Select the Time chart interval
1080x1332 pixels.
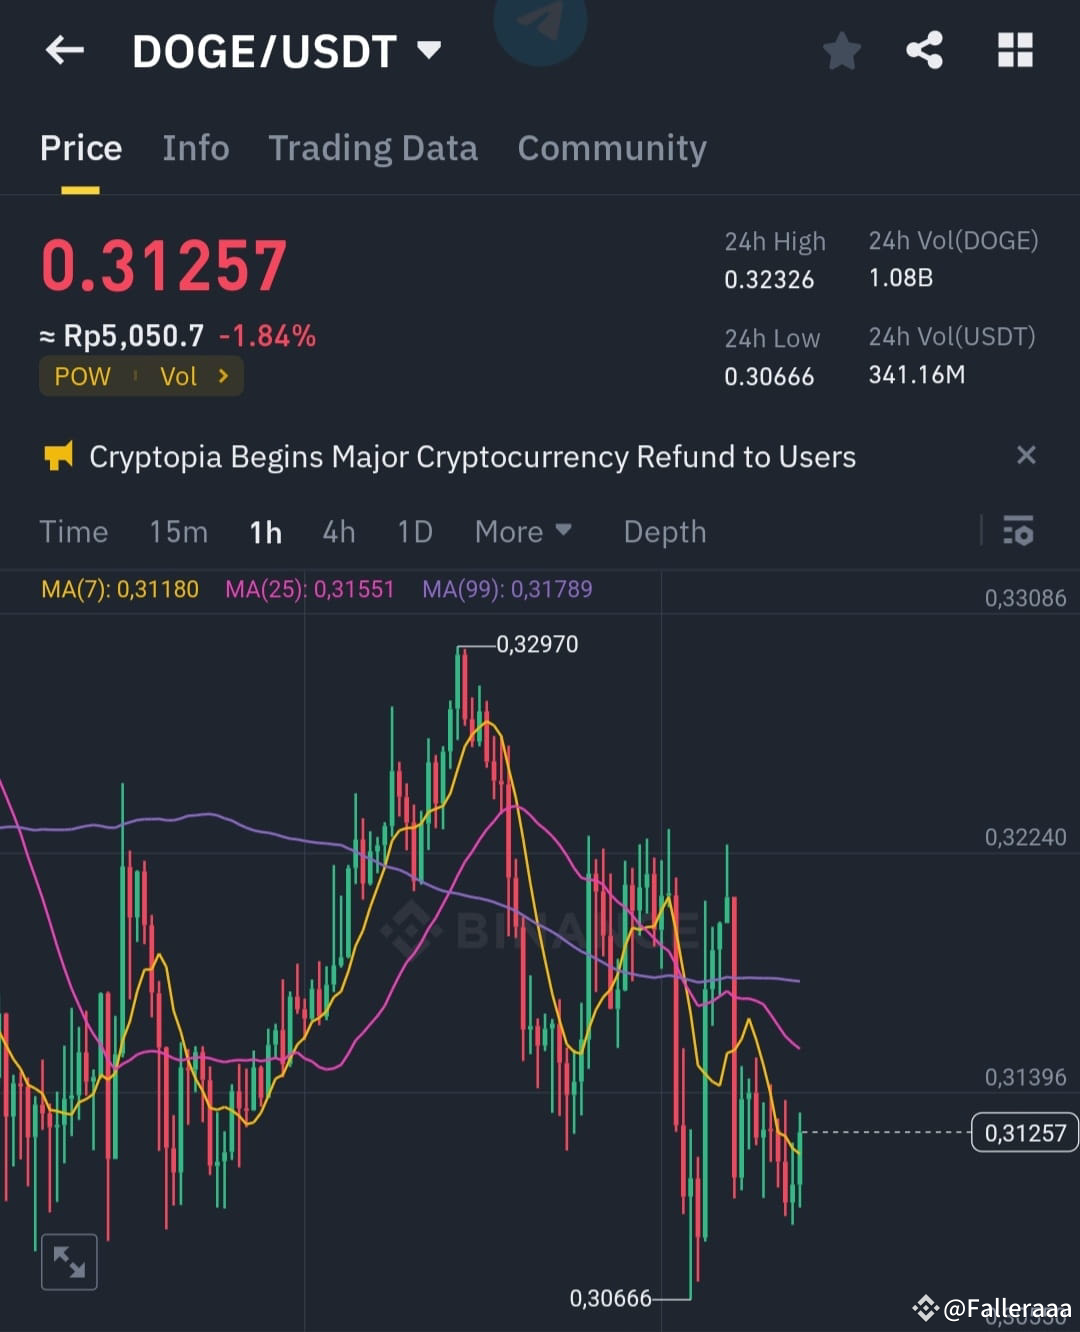point(74,532)
